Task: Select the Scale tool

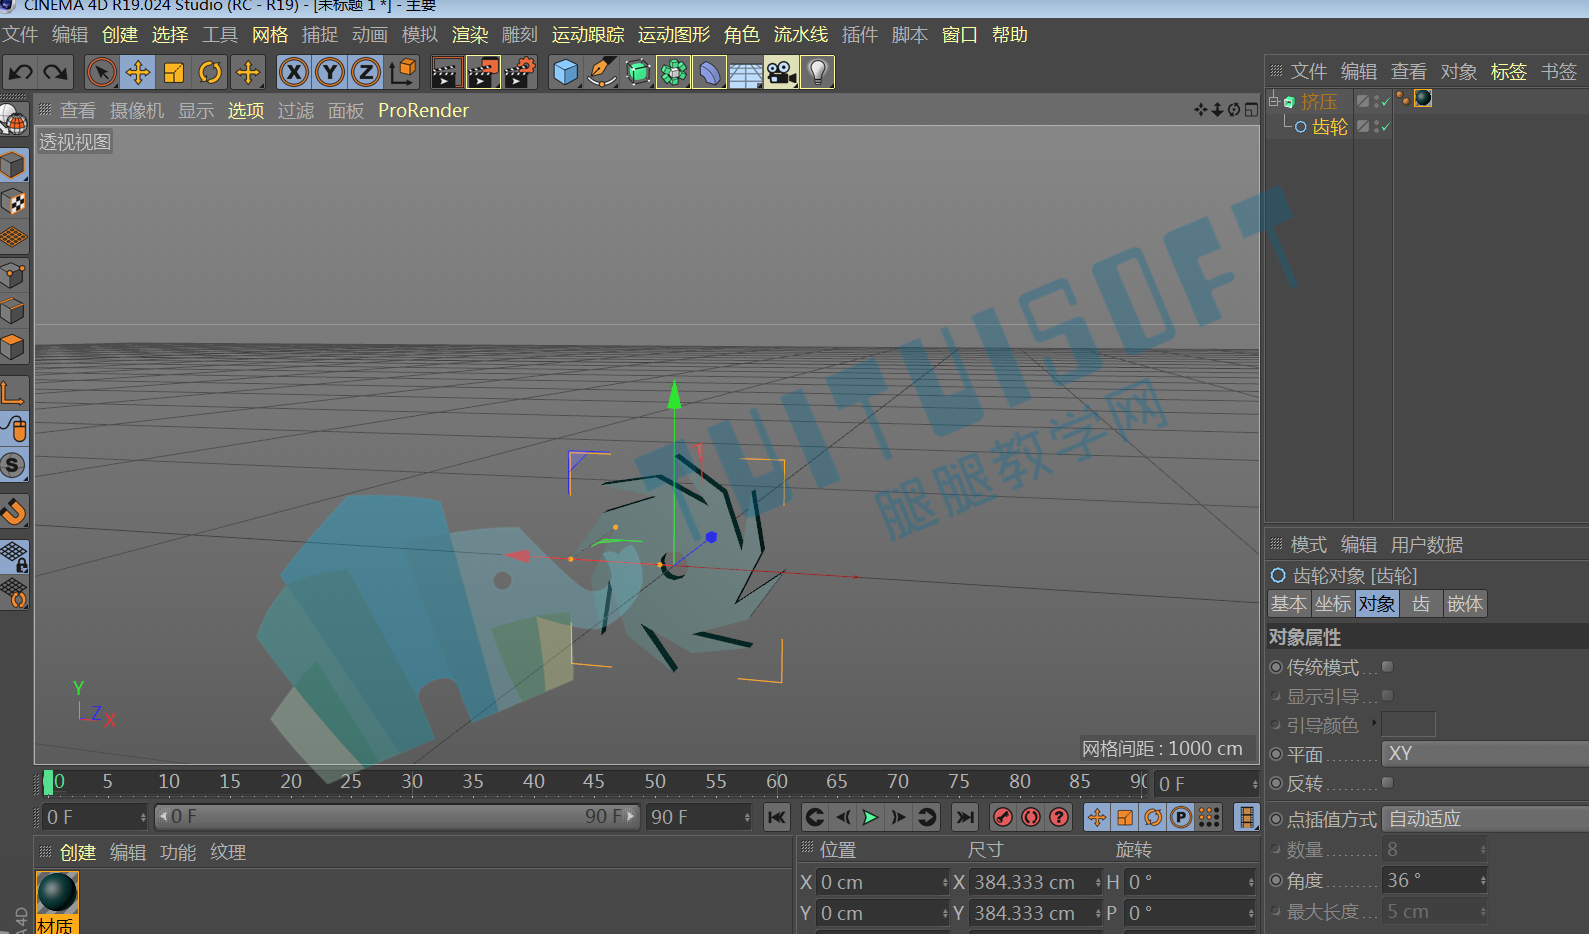Action: tap(174, 72)
